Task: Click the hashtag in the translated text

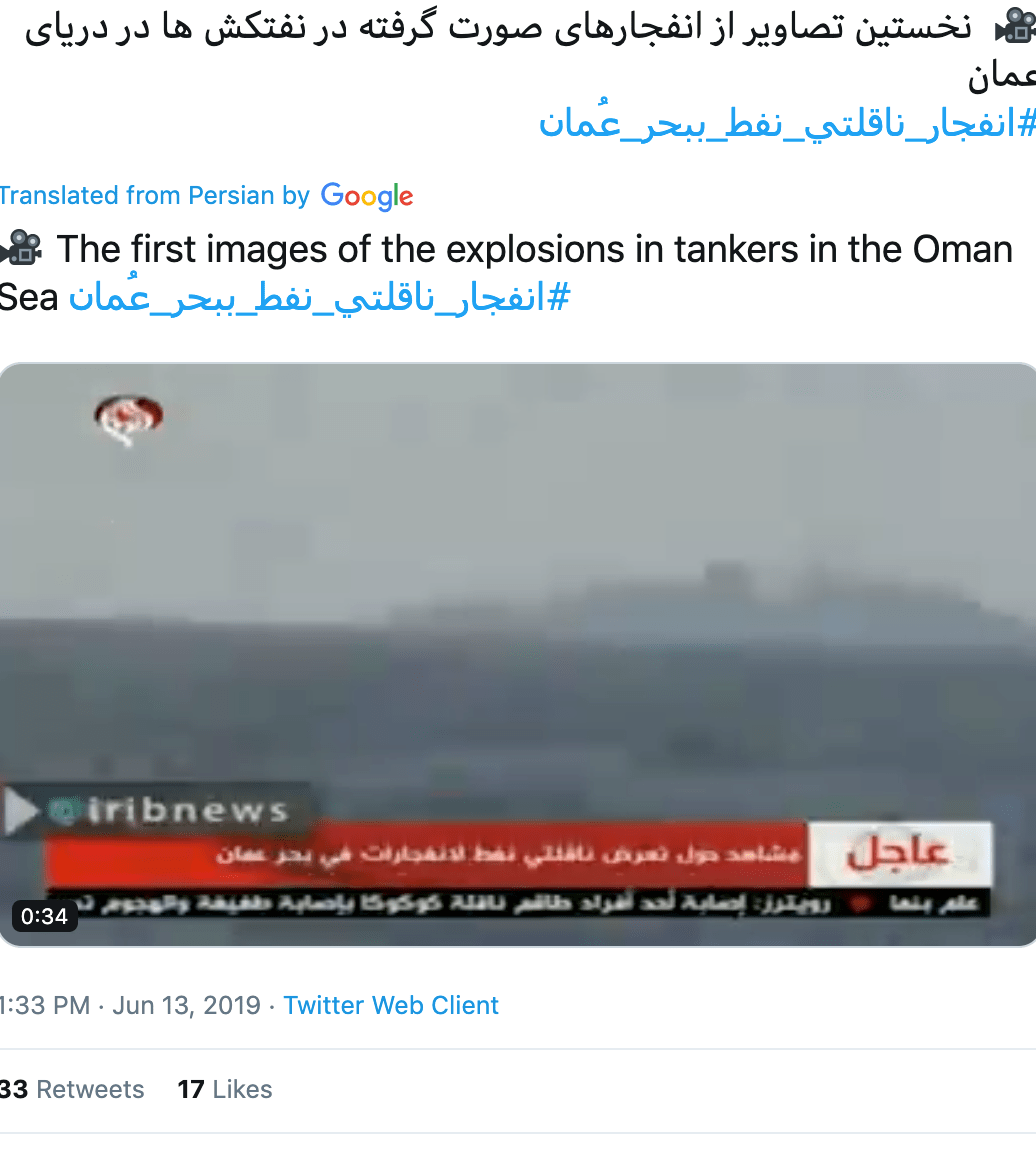Action: tap(319, 298)
